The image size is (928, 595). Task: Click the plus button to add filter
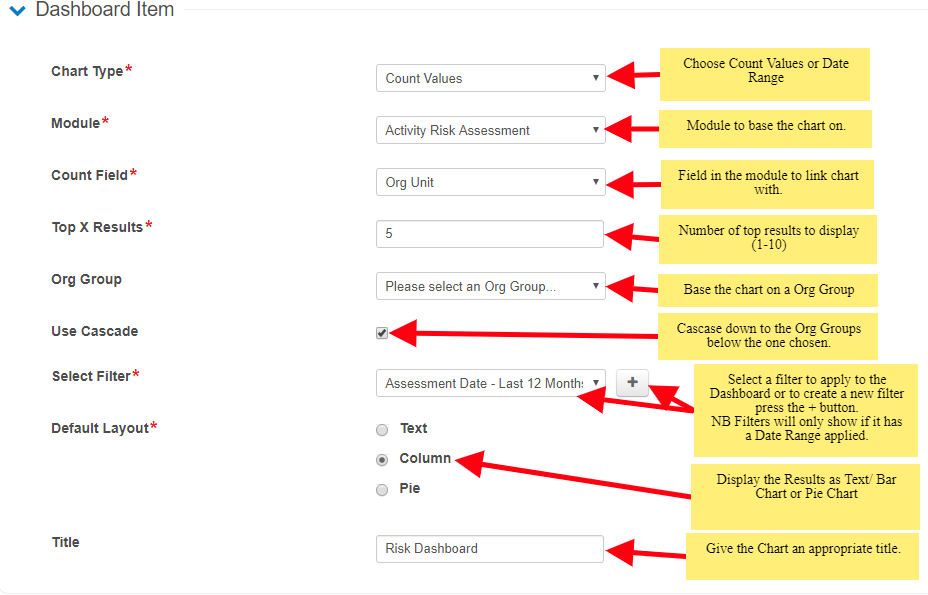click(632, 383)
